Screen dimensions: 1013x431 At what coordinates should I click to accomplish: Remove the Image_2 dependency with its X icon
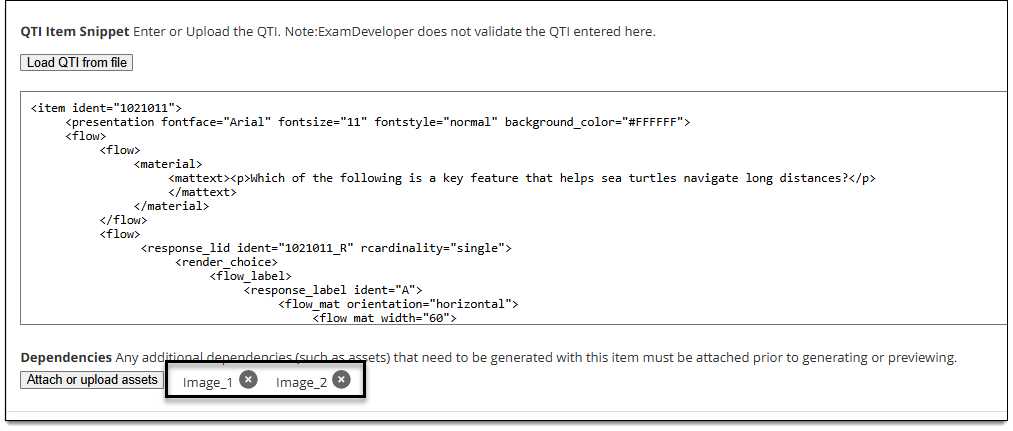pyautogui.click(x=342, y=380)
